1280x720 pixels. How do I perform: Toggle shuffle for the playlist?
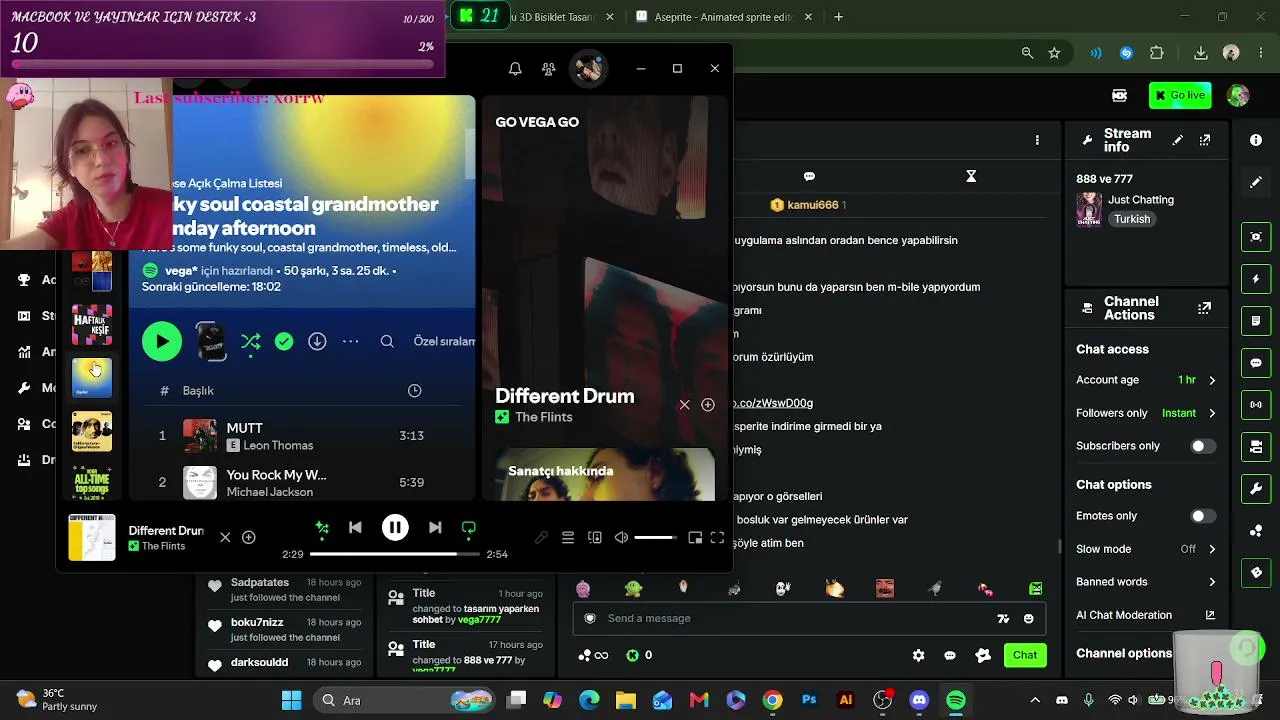[250, 342]
